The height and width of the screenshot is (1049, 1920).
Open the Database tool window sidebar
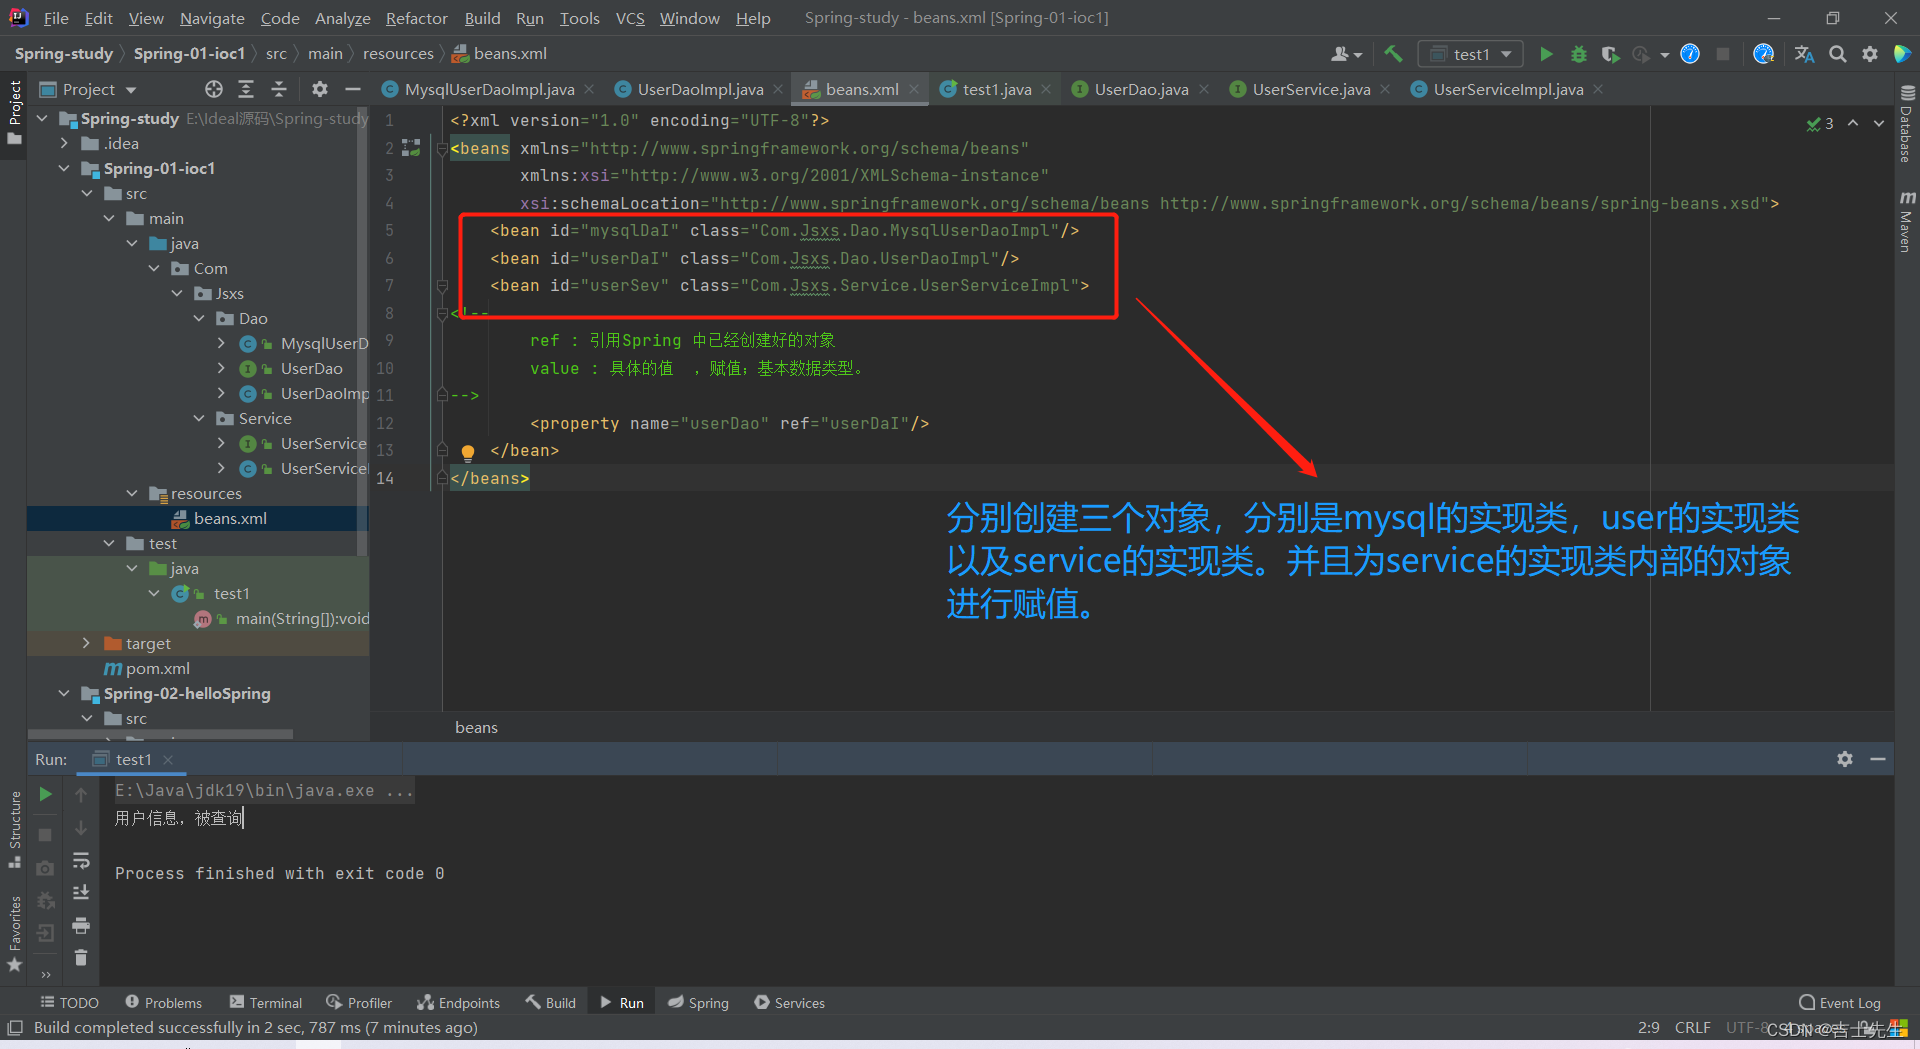pos(1906,124)
